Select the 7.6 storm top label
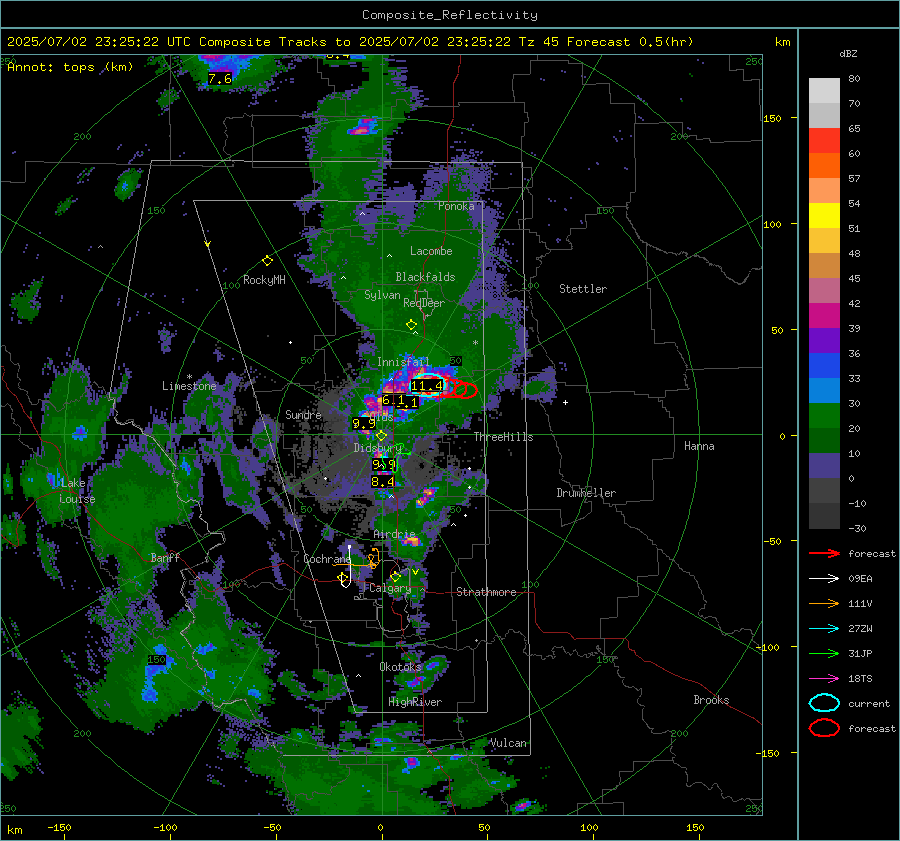Screen dimensions: 900x841 tap(220, 79)
